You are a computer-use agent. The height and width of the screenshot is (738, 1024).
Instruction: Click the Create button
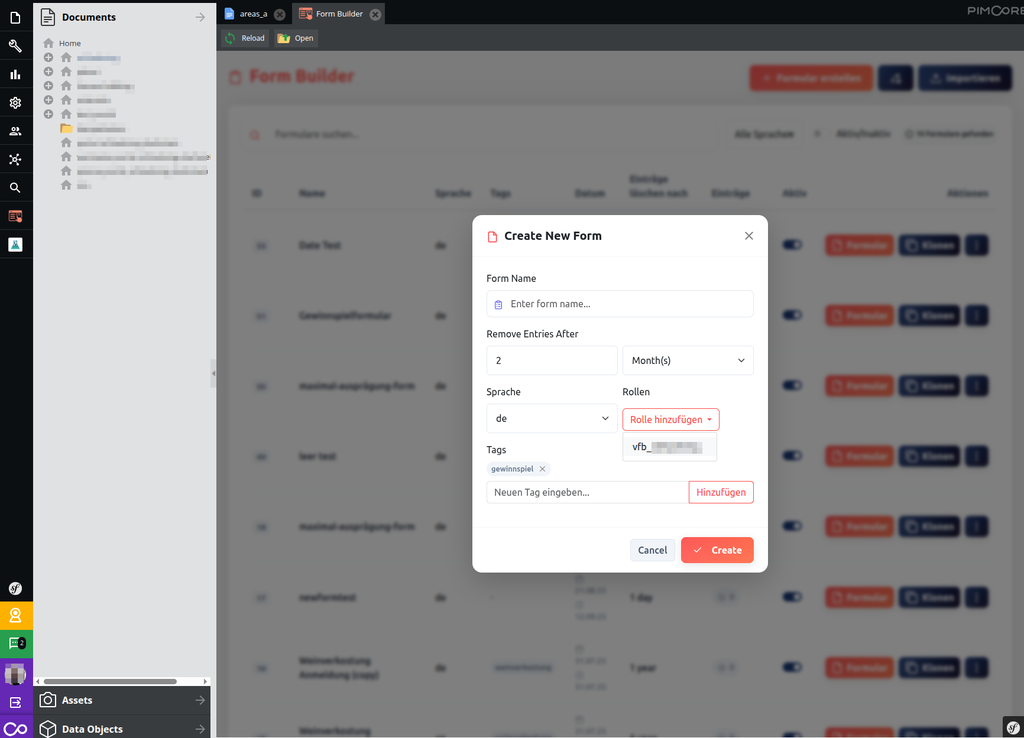tap(717, 550)
